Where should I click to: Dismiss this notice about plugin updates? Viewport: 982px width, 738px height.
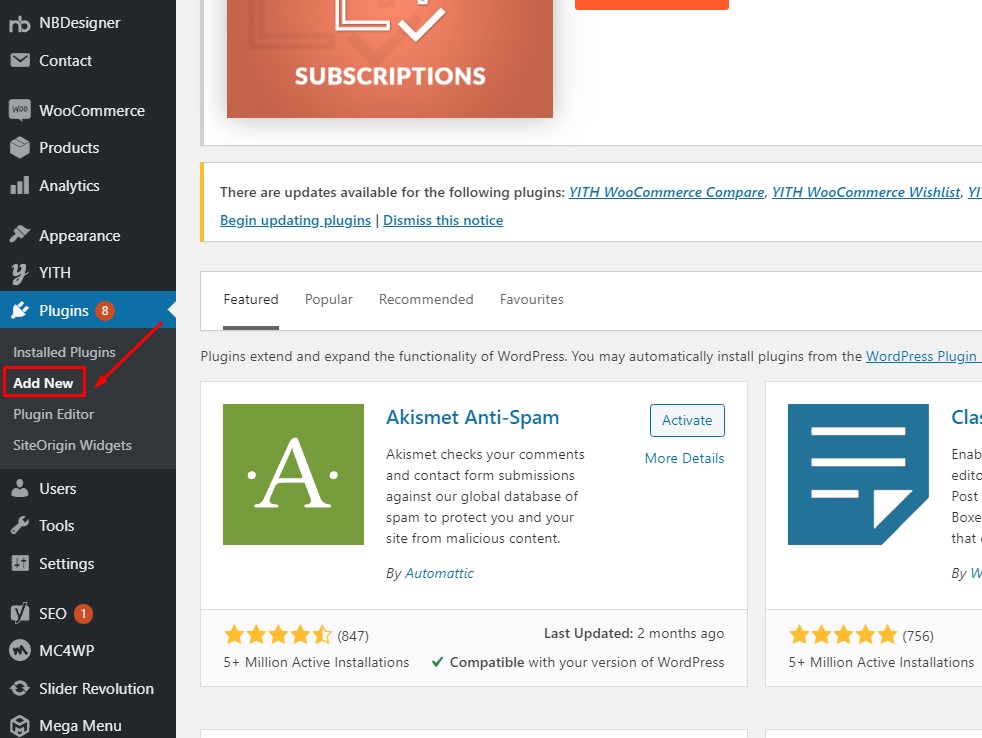coord(443,220)
